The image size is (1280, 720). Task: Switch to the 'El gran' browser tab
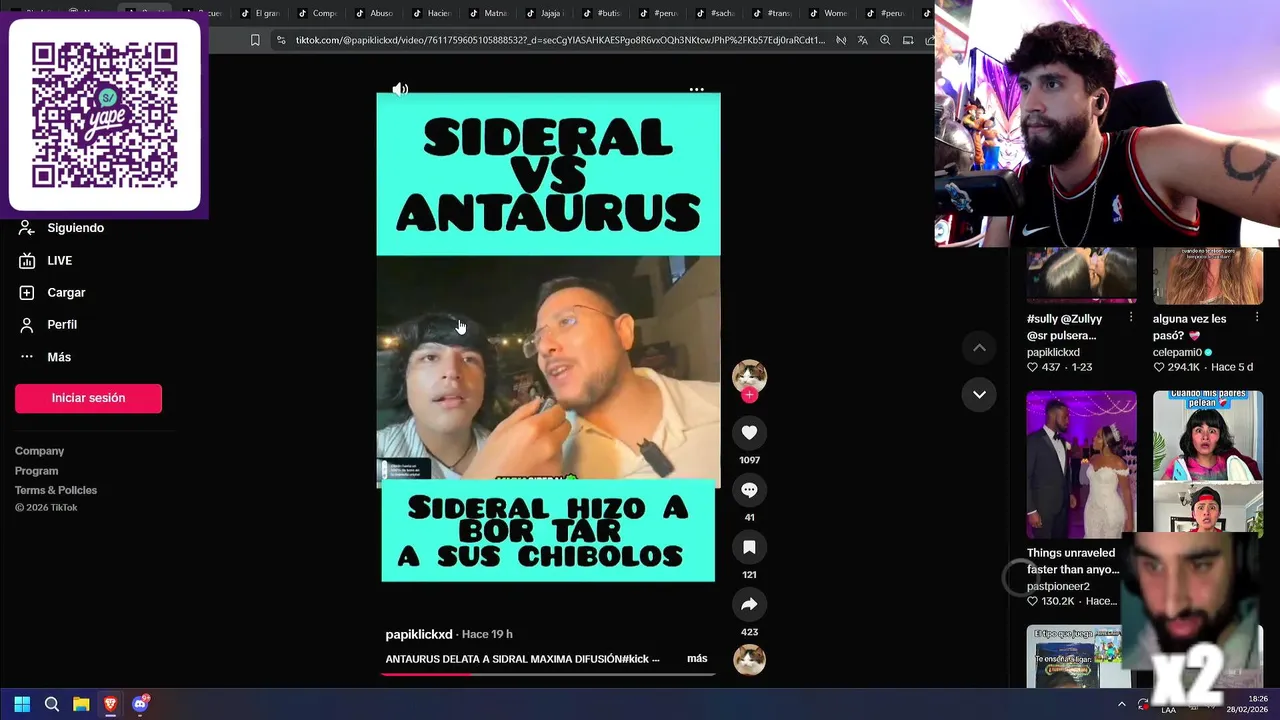pos(261,13)
